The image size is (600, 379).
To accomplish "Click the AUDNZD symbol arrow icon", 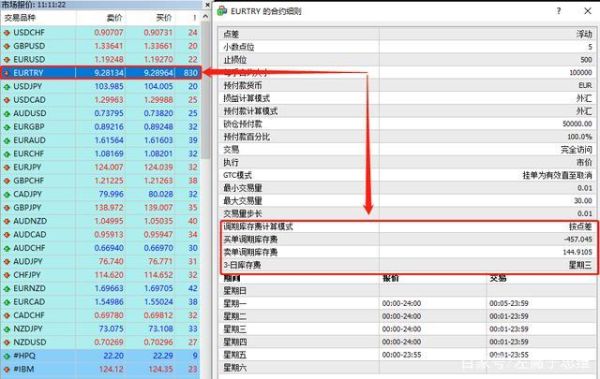I will [7, 222].
